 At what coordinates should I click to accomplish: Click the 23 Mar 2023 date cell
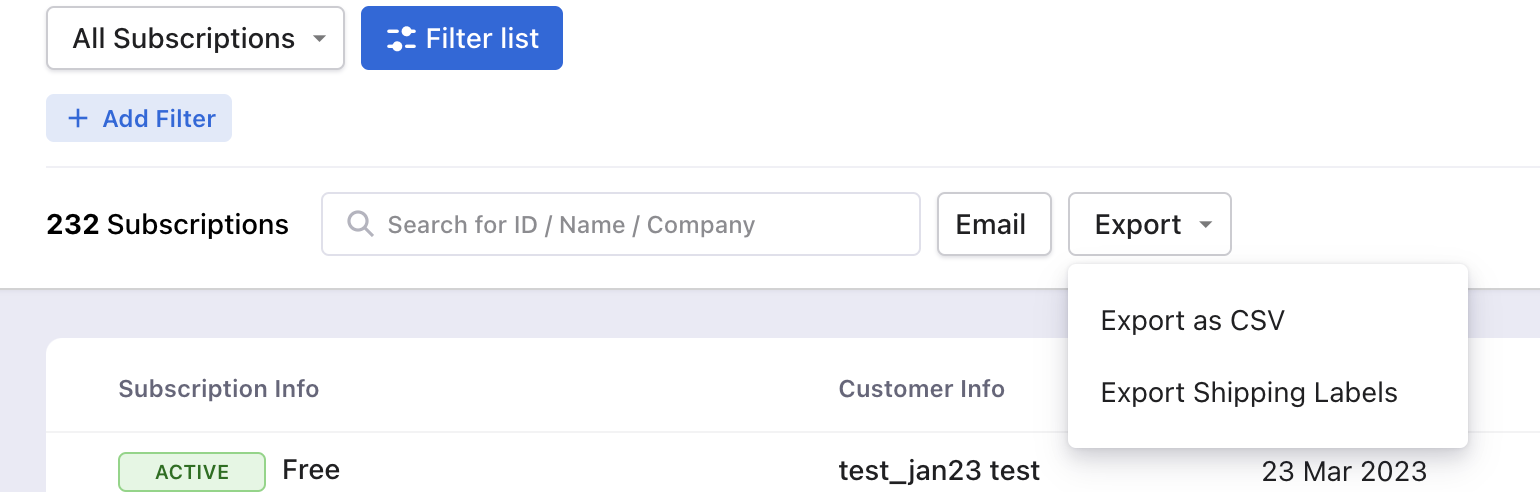[x=1344, y=471]
